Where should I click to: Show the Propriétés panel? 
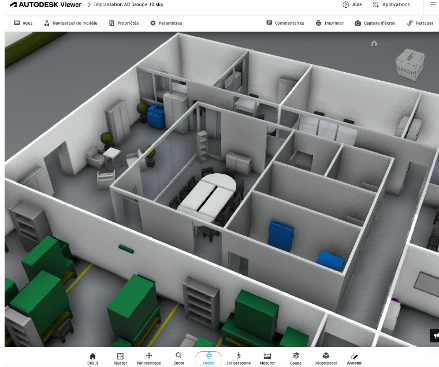124,23
